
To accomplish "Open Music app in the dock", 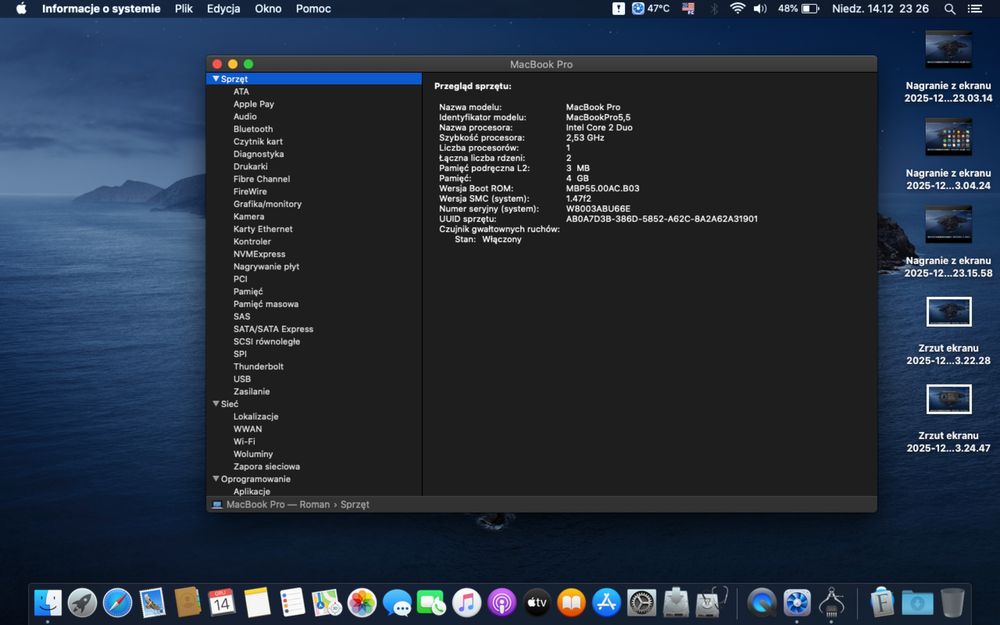I will tap(467, 602).
